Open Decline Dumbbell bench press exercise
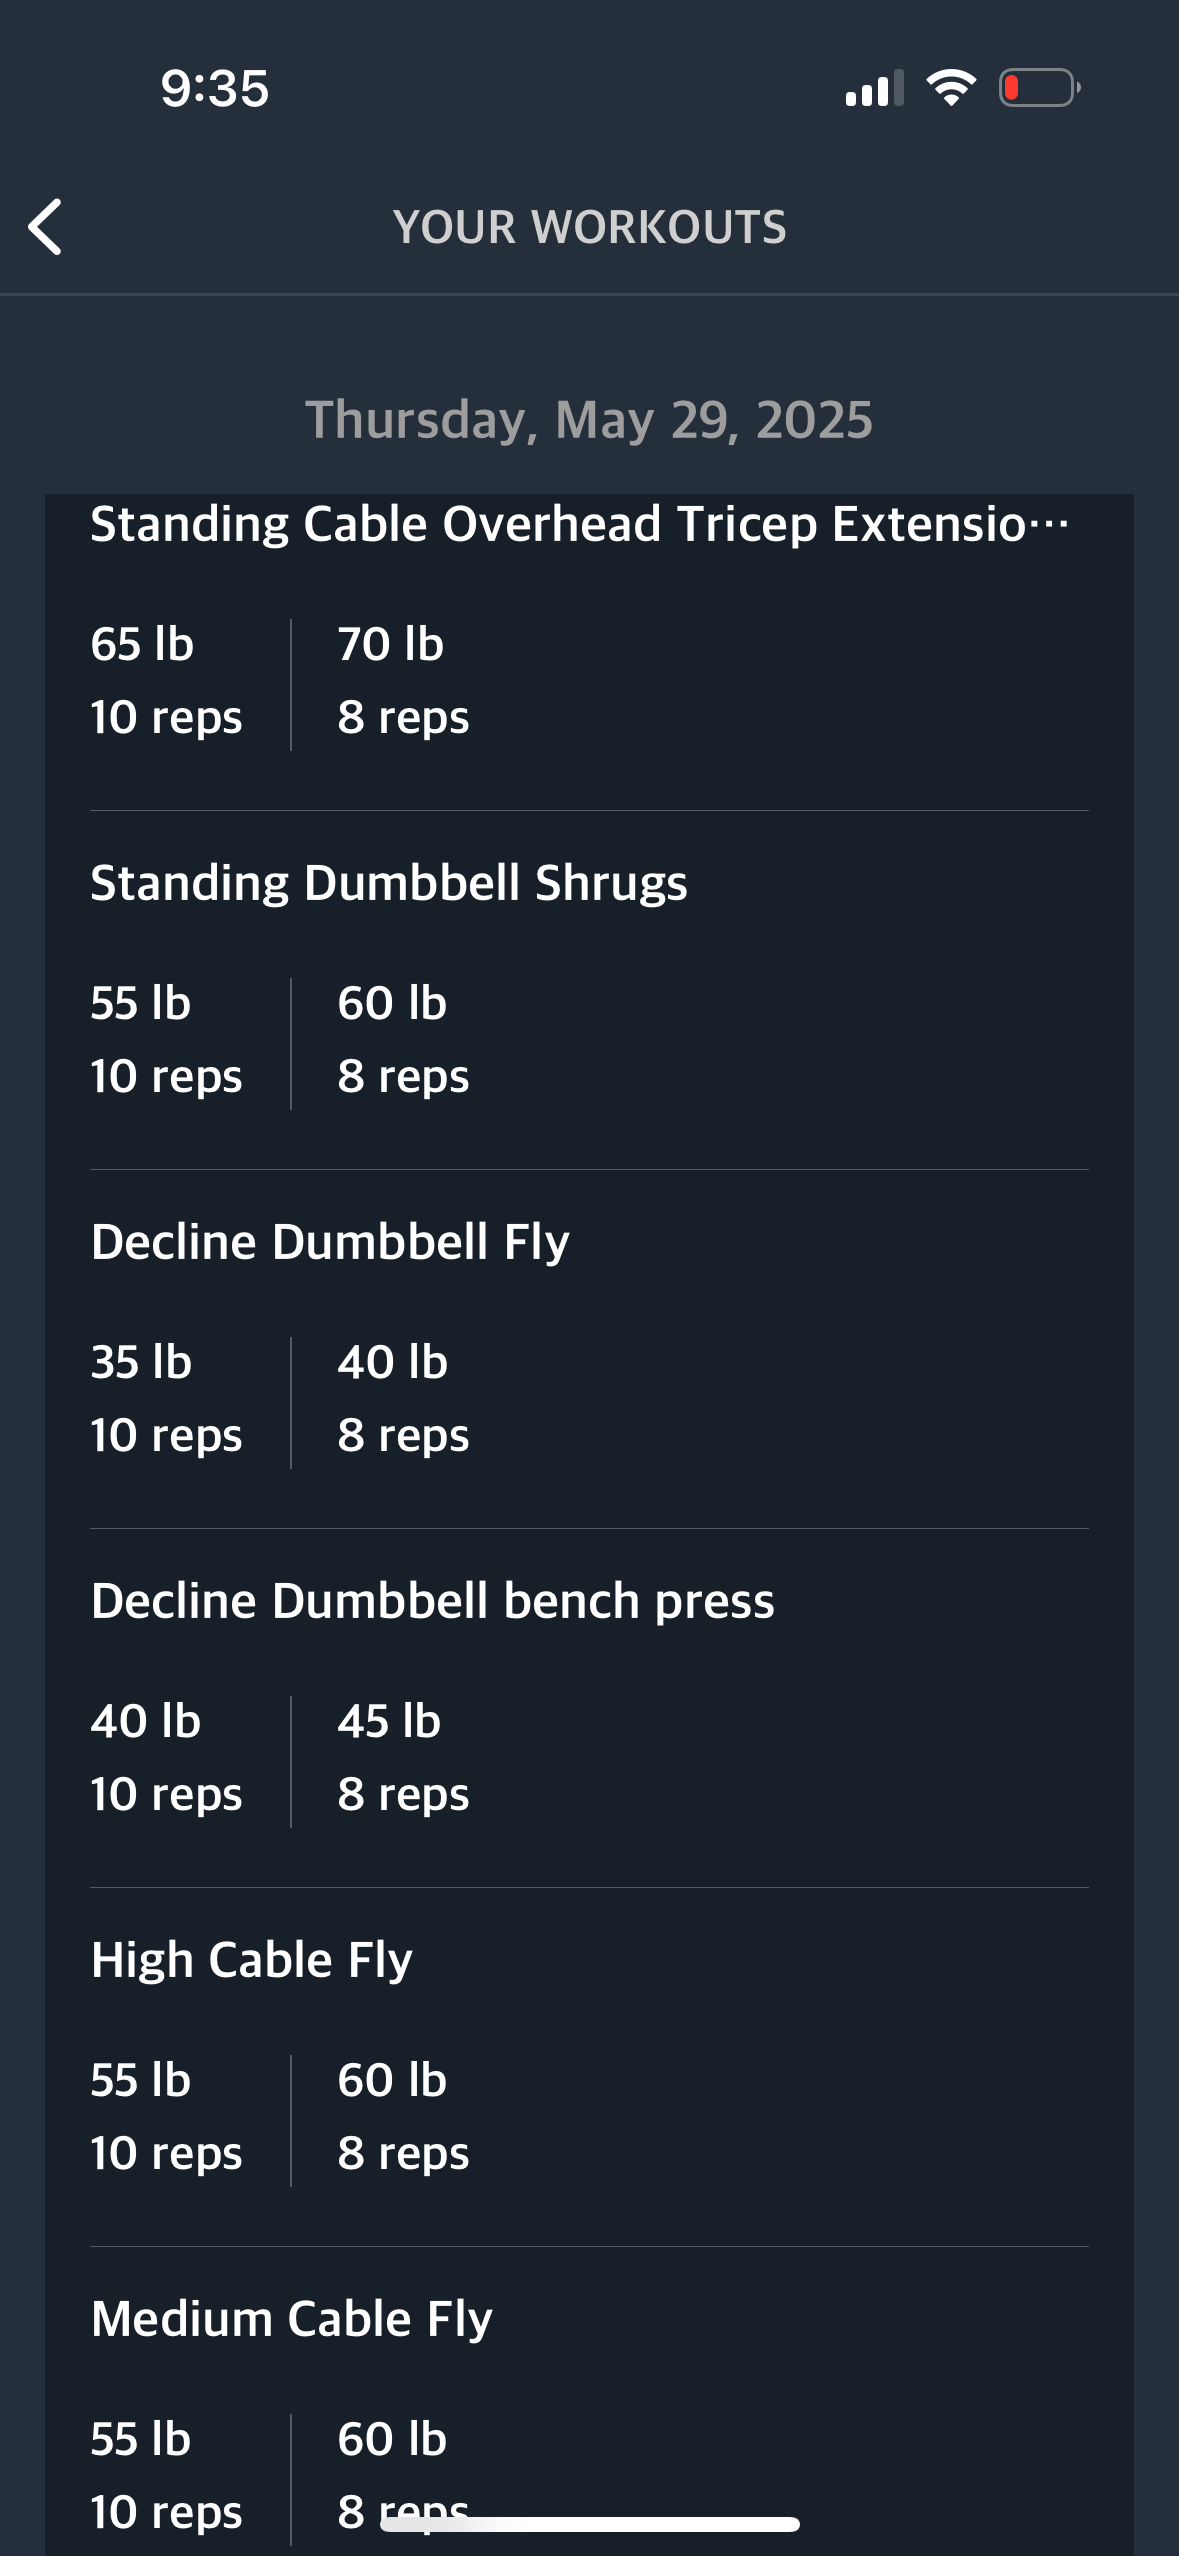Viewport: 1179px width, 2556px height. [432, 1601]
